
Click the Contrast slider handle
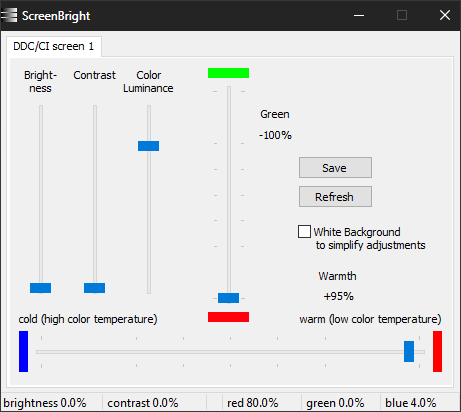(94, 288)
